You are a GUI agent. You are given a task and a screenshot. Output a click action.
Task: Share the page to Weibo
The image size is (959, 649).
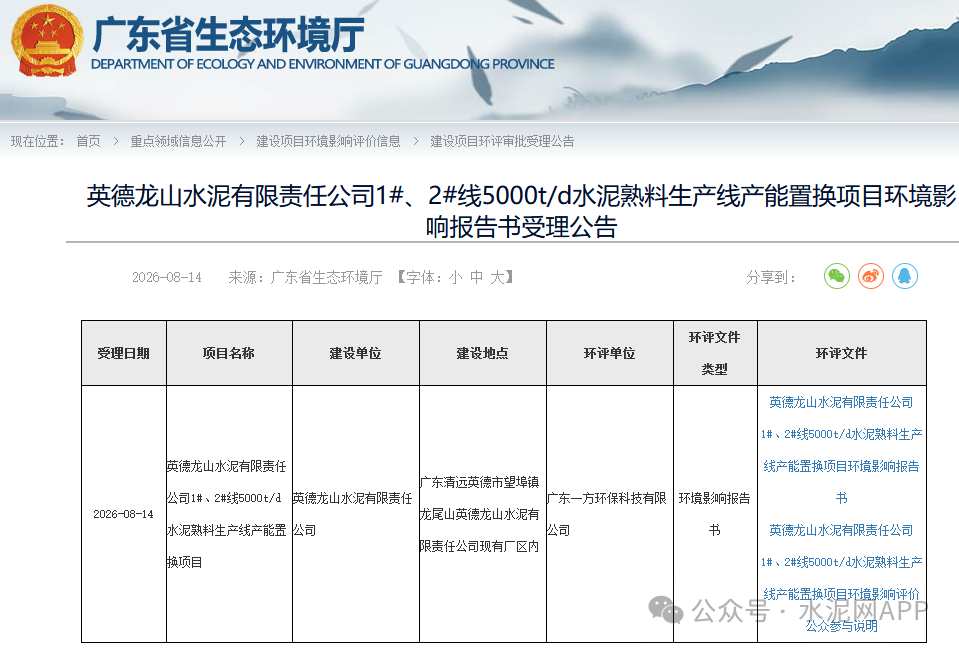(871, 276)
